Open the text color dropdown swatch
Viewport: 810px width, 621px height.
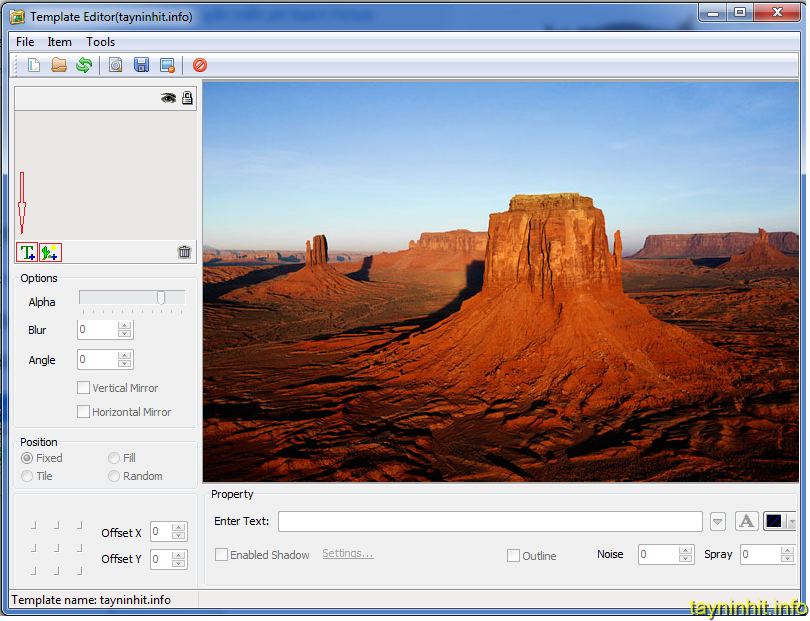pos(791,522)
